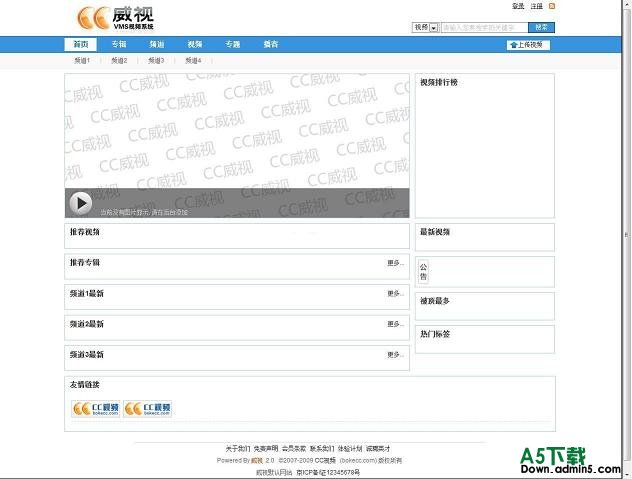Image resolution: width=632 pixels, height=479 pixels.
Task: Click the 视频排行榜 panel heading
Action: pos(439,82)
